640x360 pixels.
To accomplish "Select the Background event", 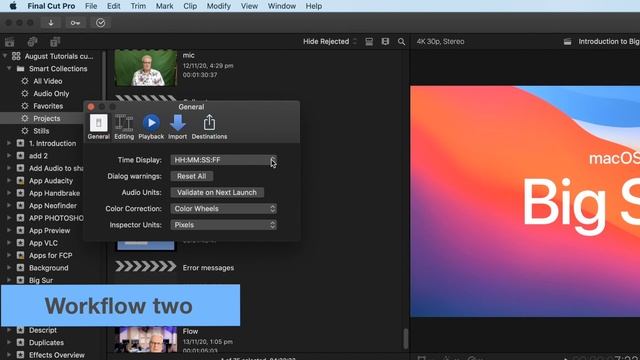I will (x=49, y=268).
